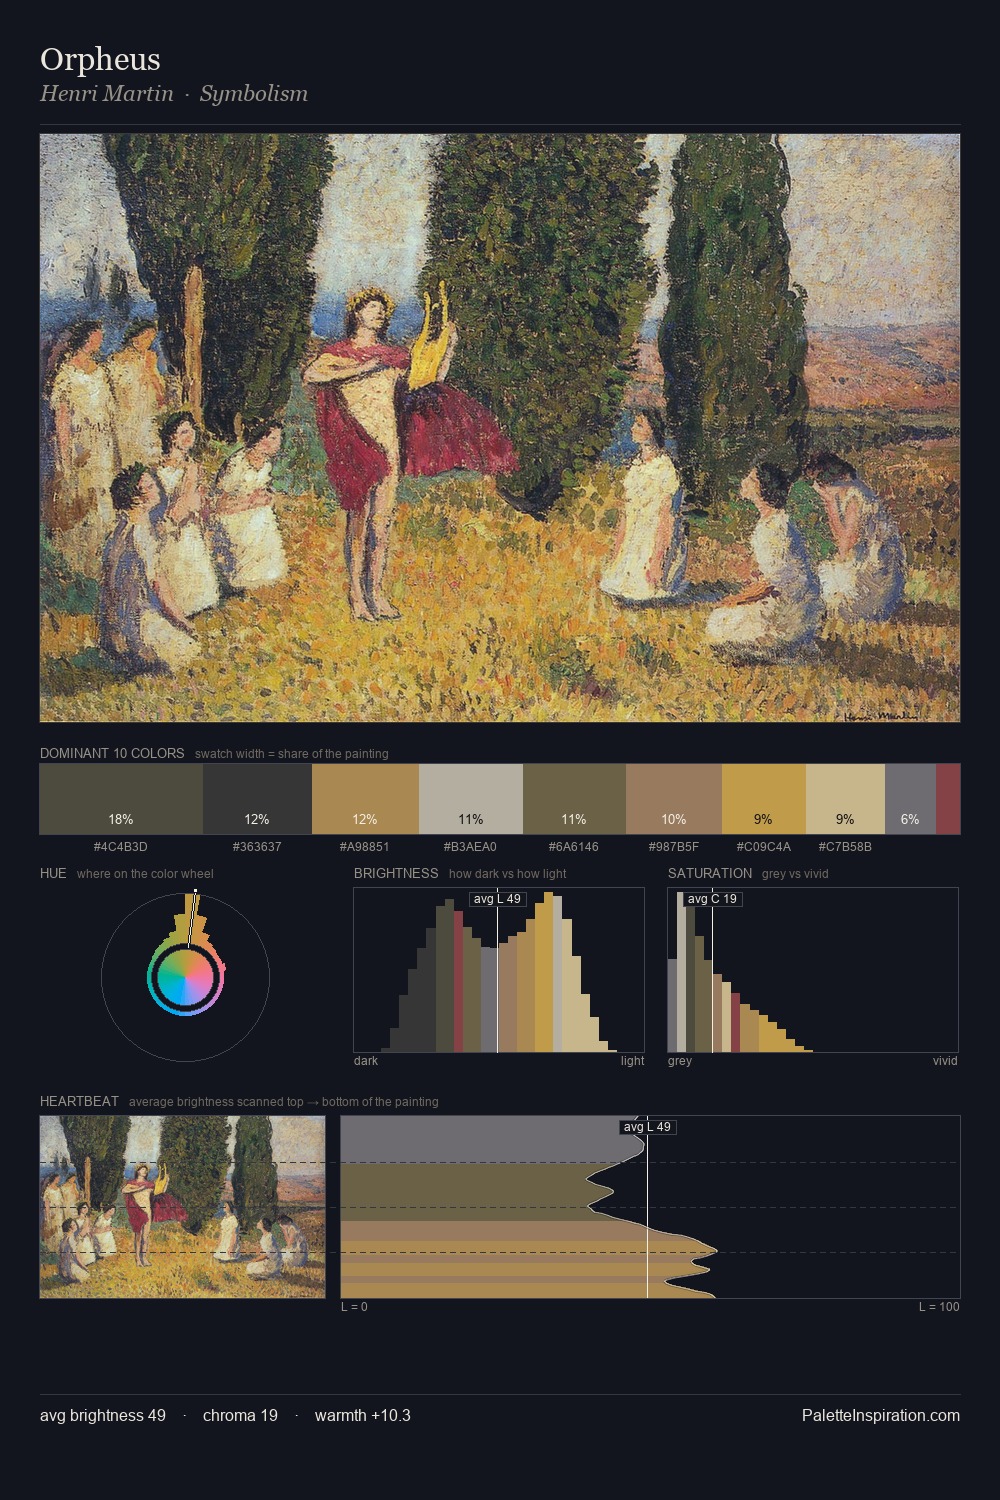Image resolution: width=1000 pixels, height=1500 pixels.
Task: Select the #4C4B3D swatch at 18%
Action: pos(121,798)
